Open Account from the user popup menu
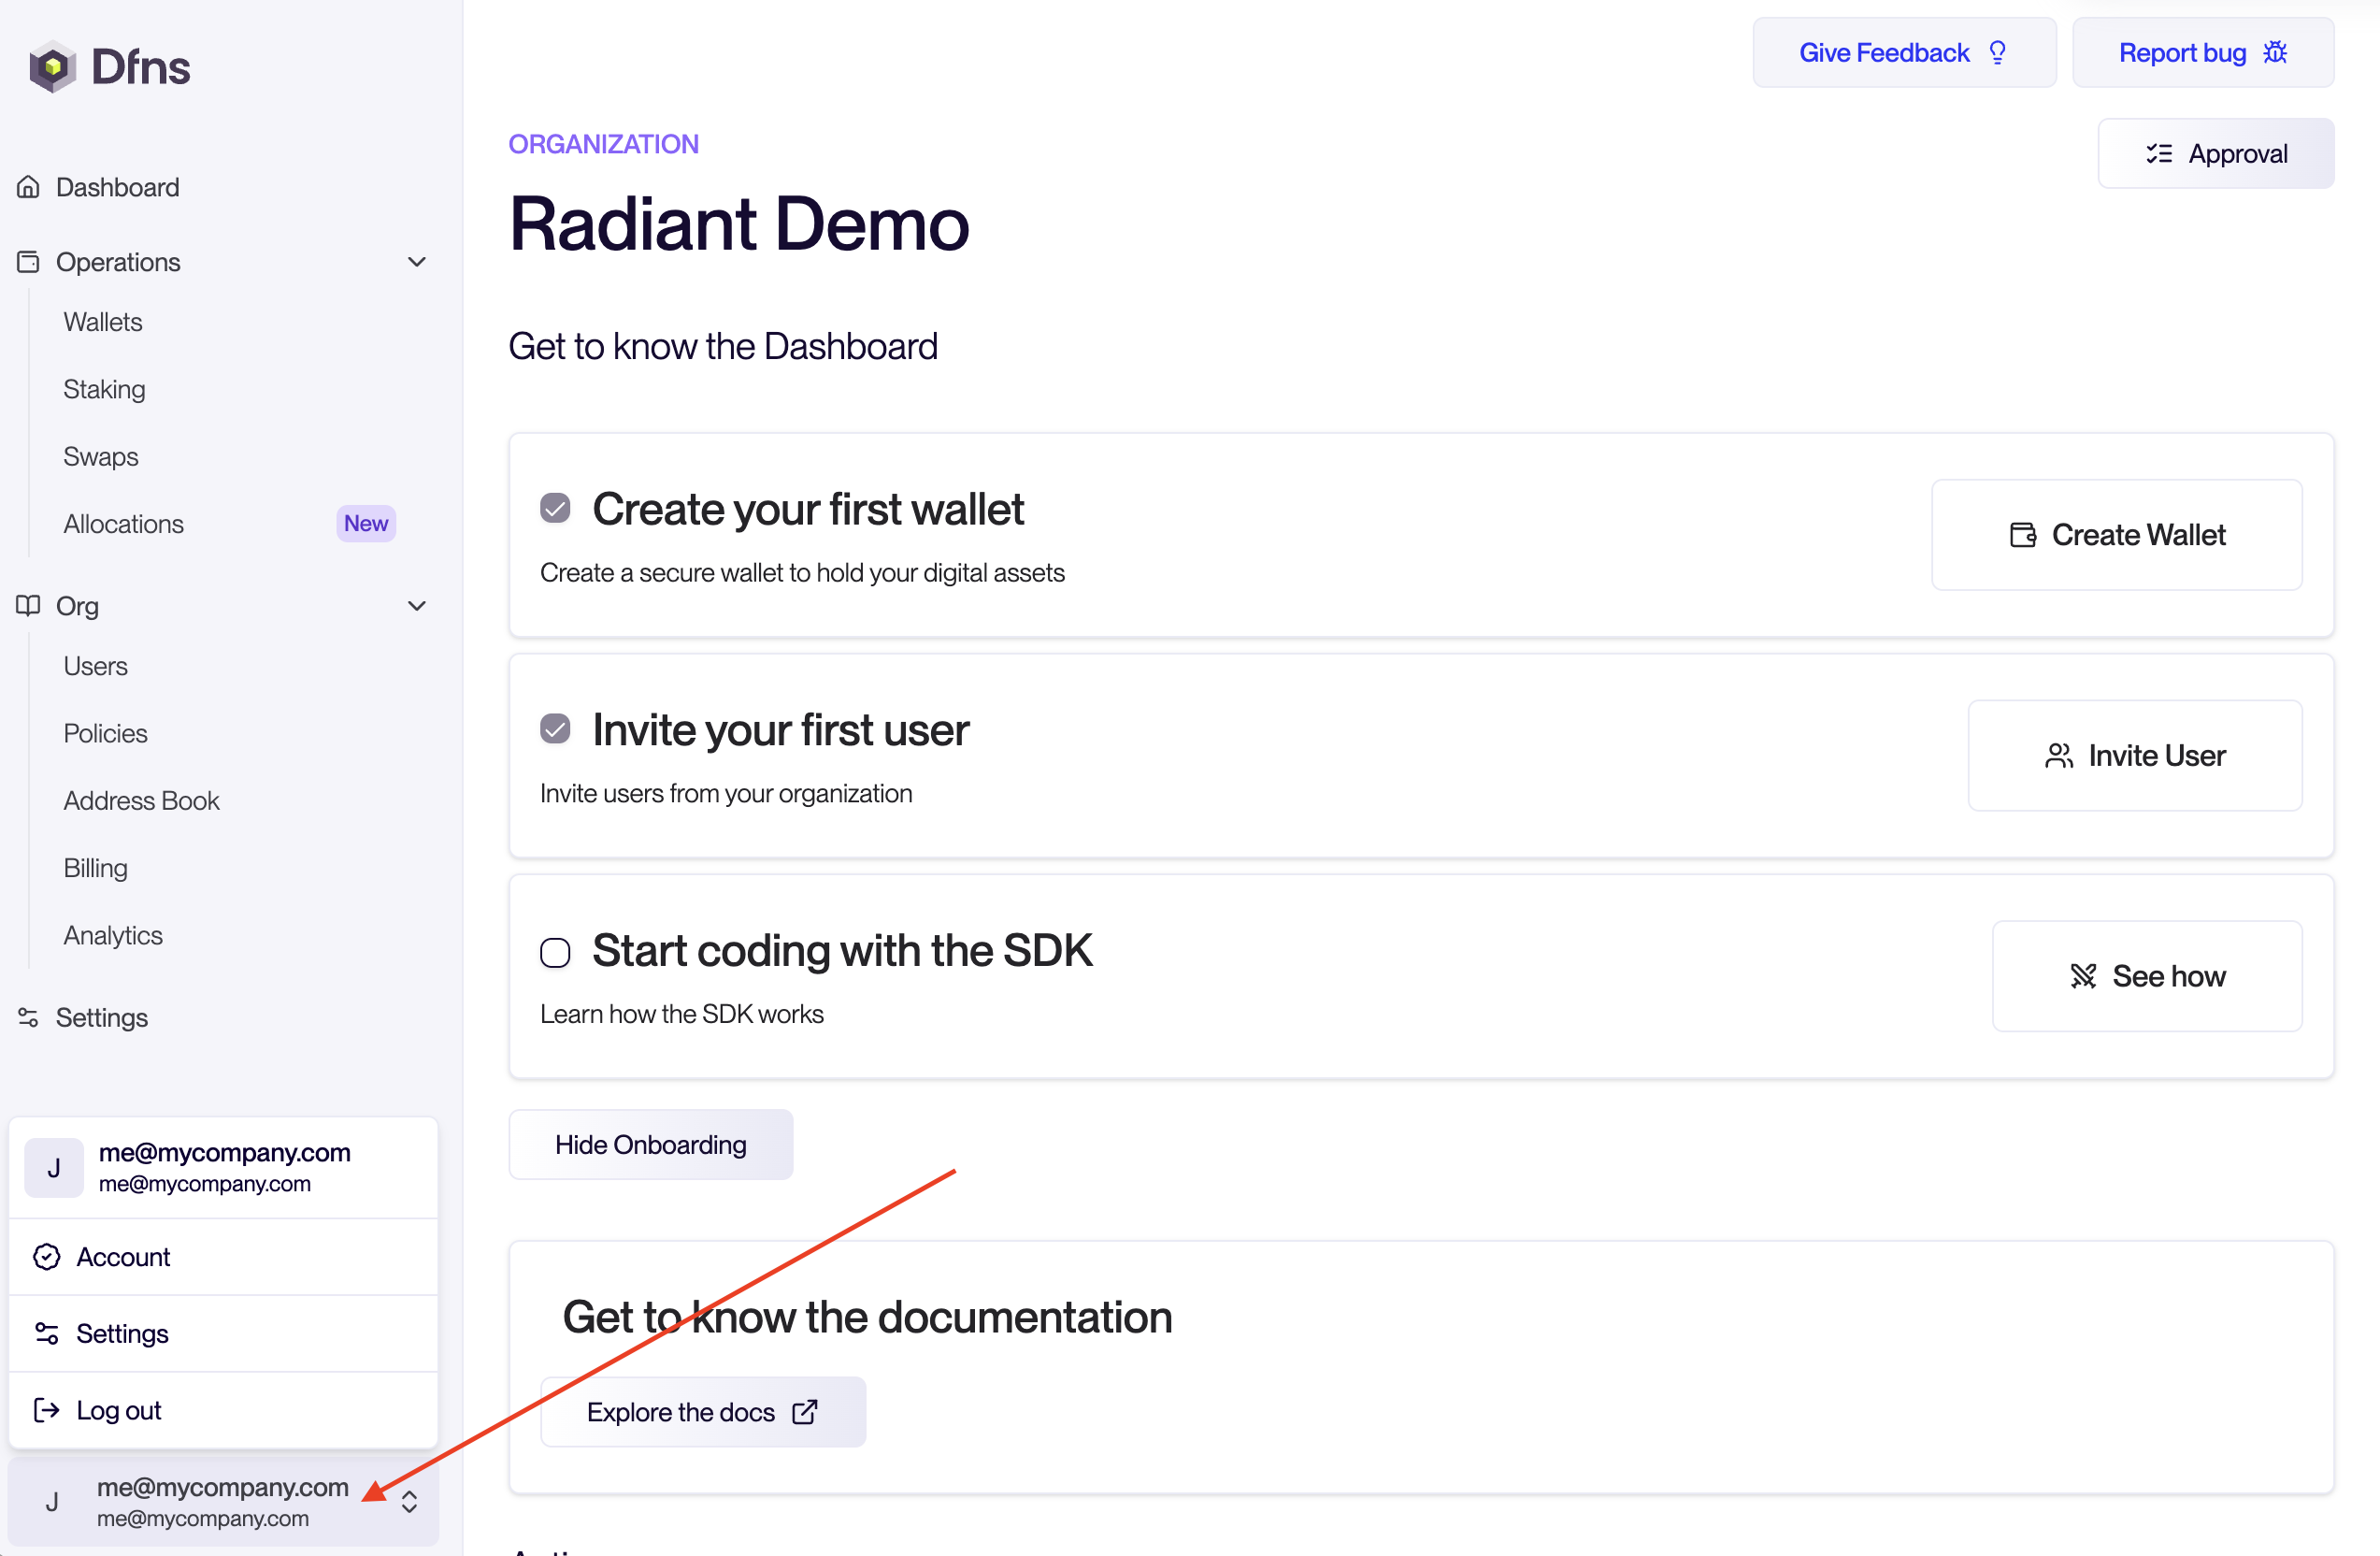Screen dimensions: 2380x1556 (123, 1257)
